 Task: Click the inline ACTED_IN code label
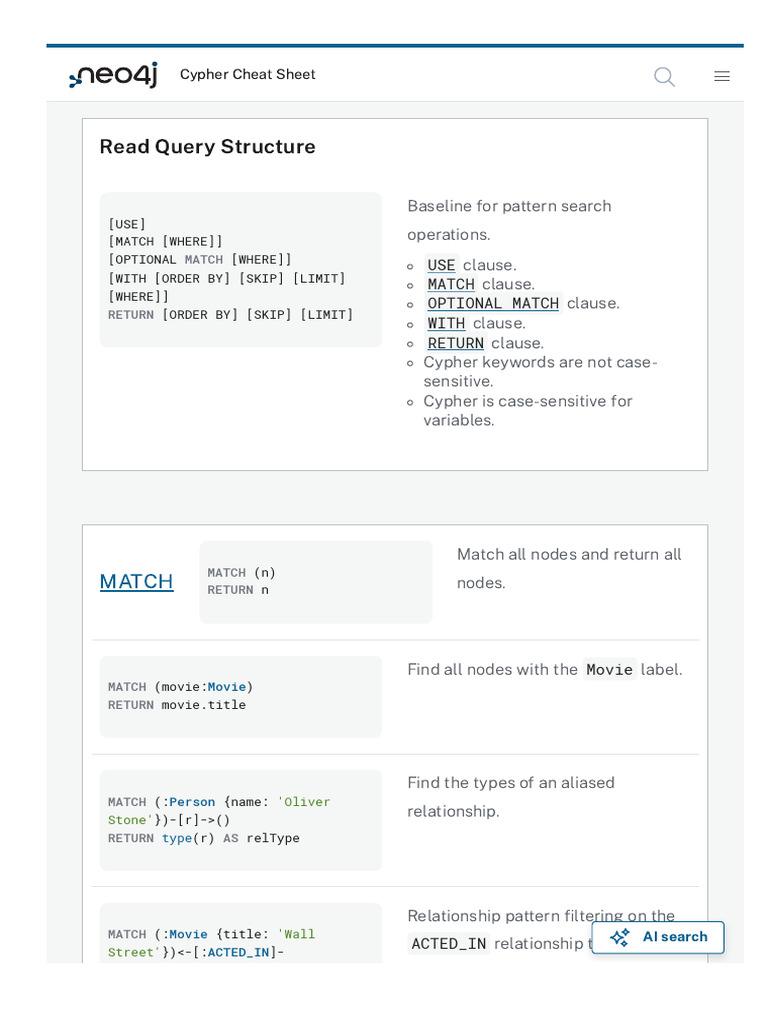pyautogui.click(x=449, y=943)
